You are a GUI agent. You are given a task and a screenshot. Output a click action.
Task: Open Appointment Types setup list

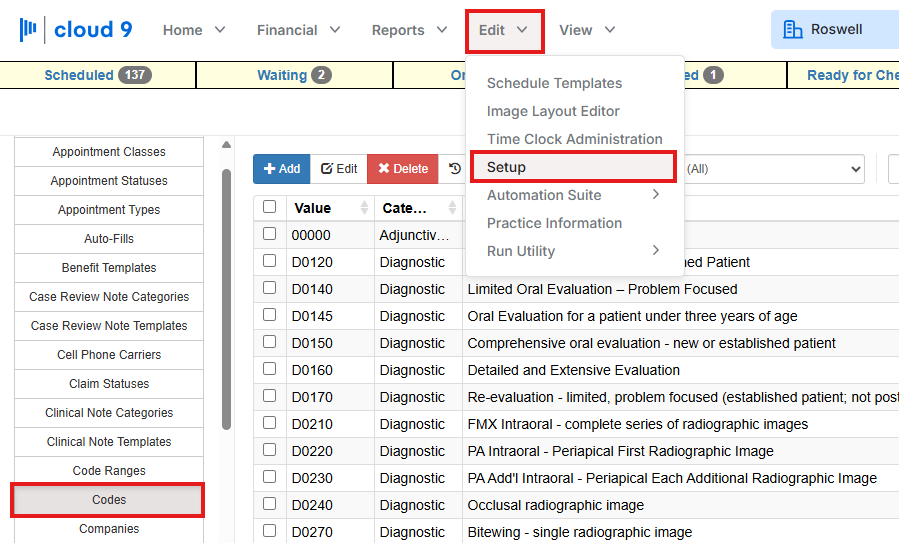109,210
